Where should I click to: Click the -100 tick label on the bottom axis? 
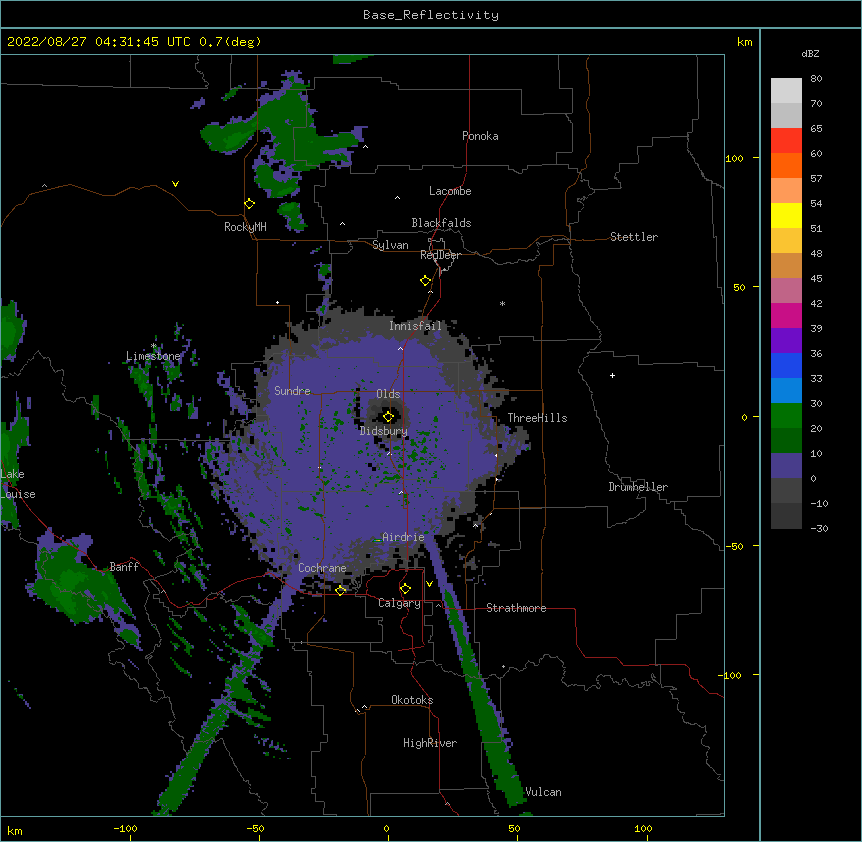(x=125, y=828)
